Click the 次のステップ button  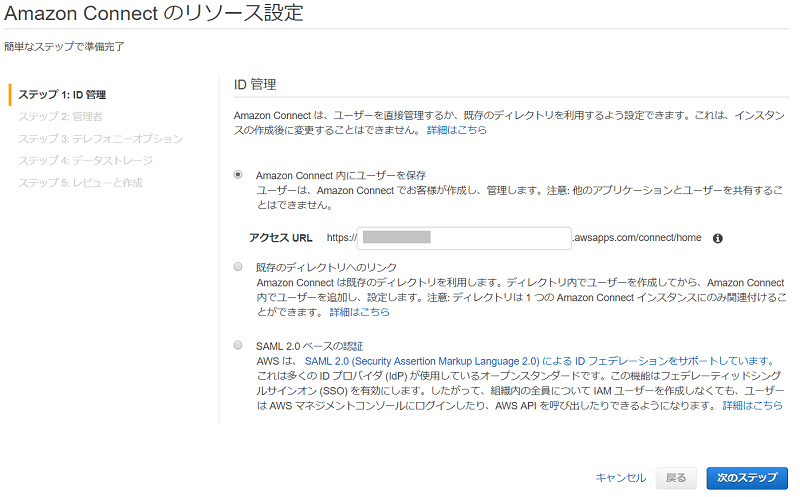(x=747, y=478)
